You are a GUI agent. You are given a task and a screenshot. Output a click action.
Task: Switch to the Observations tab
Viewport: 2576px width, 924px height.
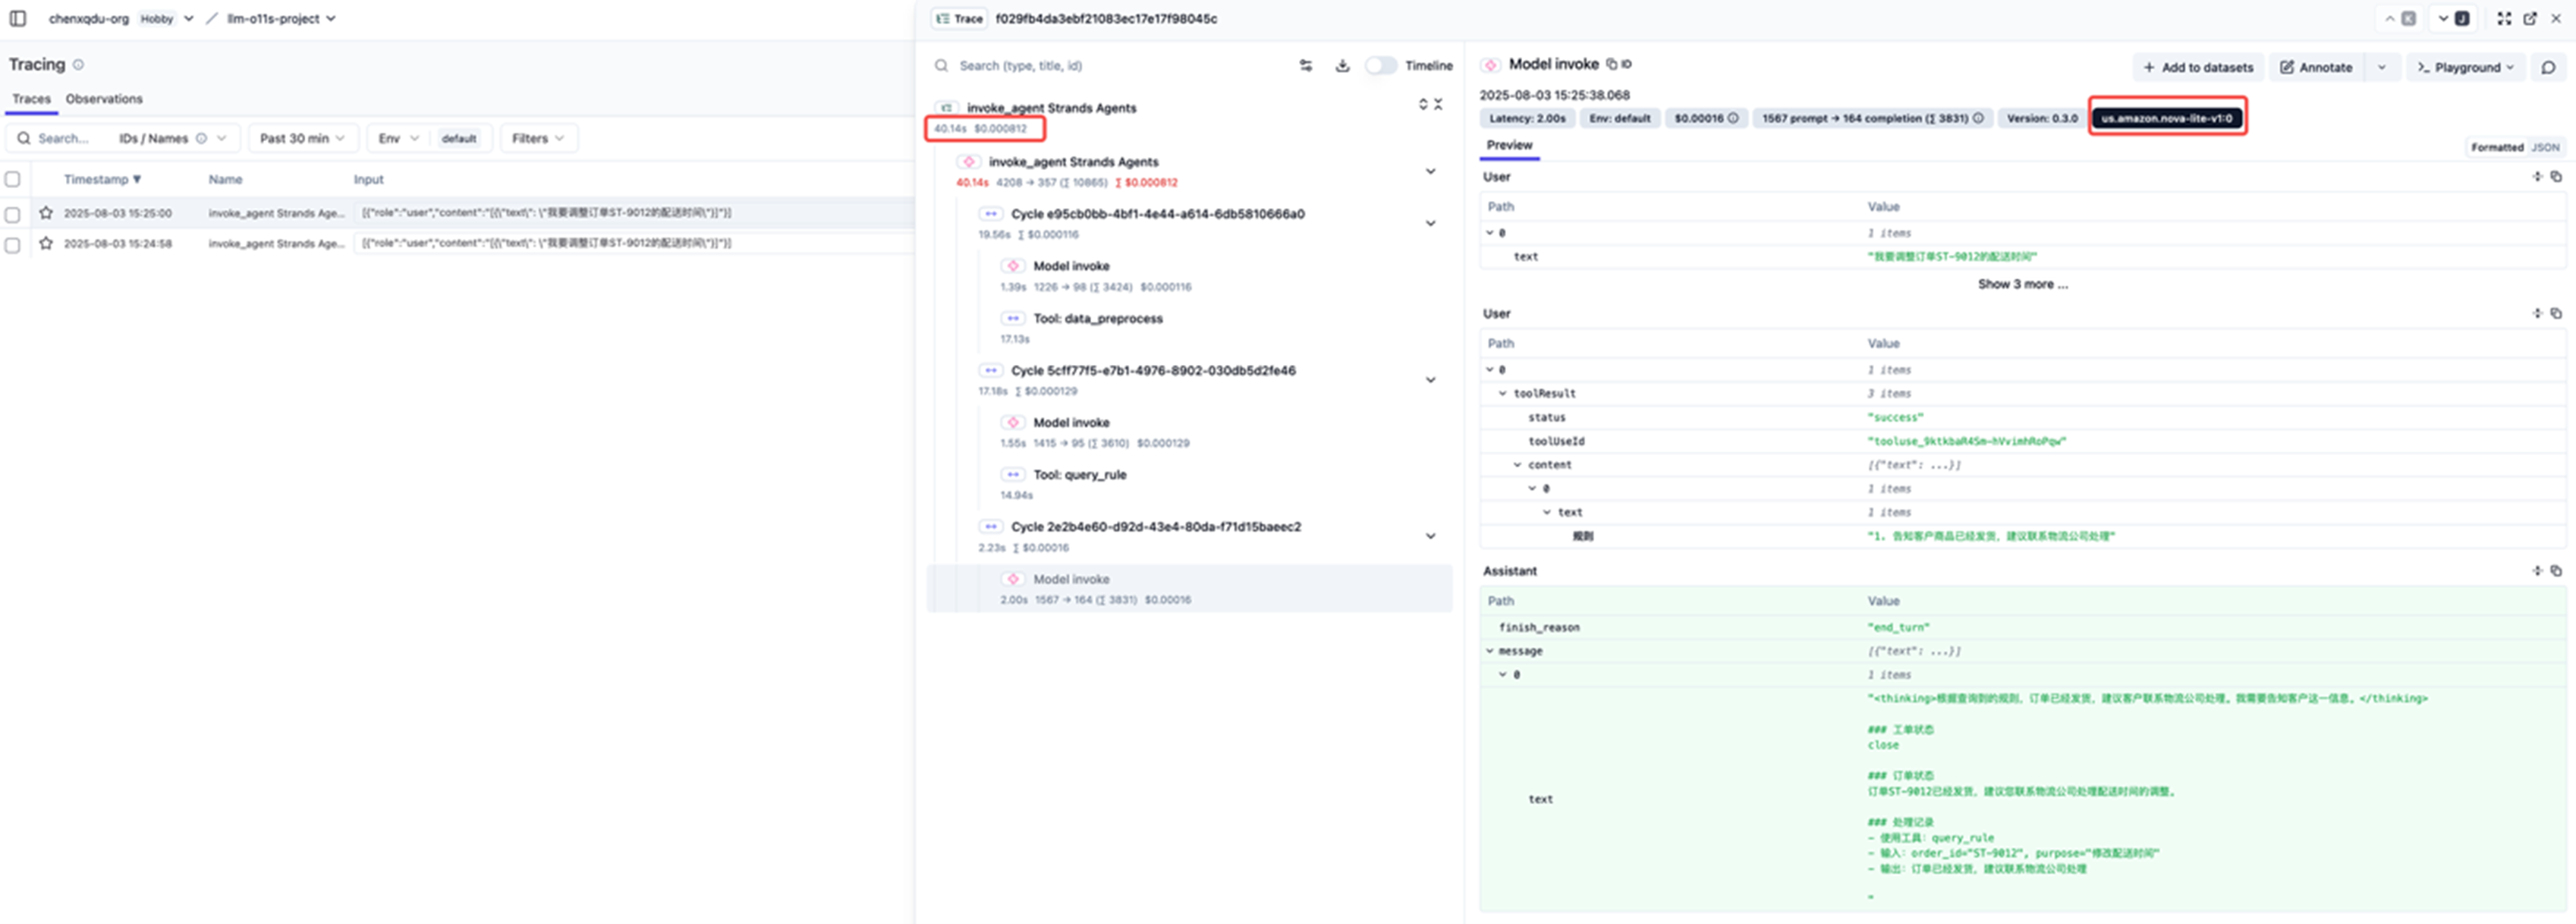(104, 99)
